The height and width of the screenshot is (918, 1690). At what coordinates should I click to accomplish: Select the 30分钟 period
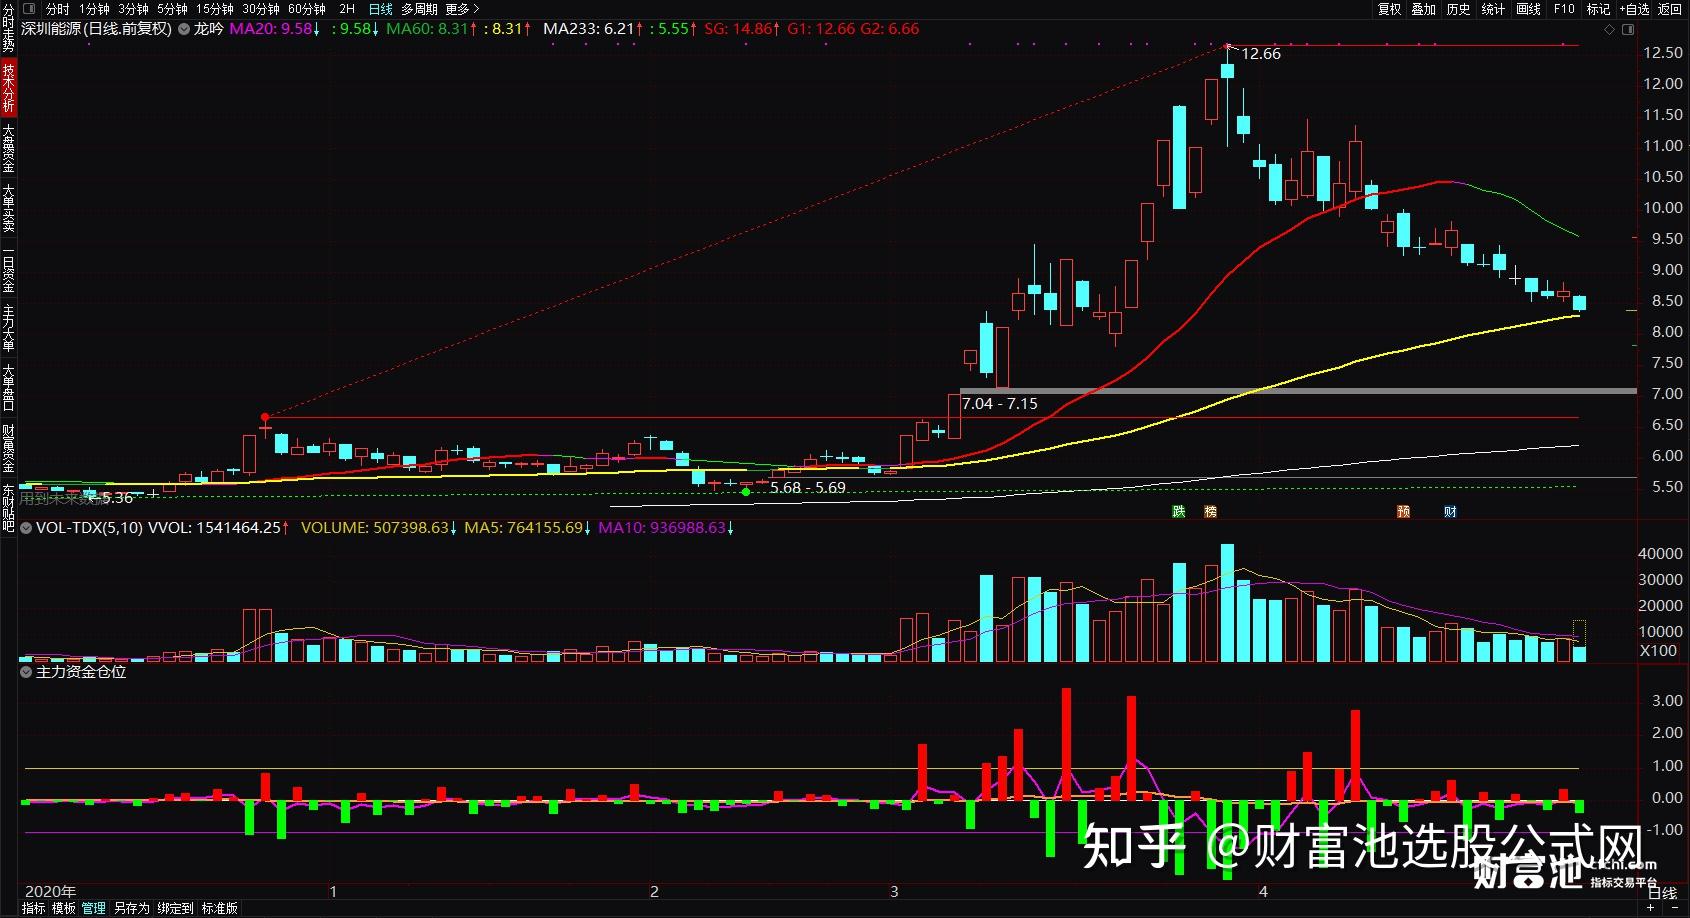click(x=261, y=9)
